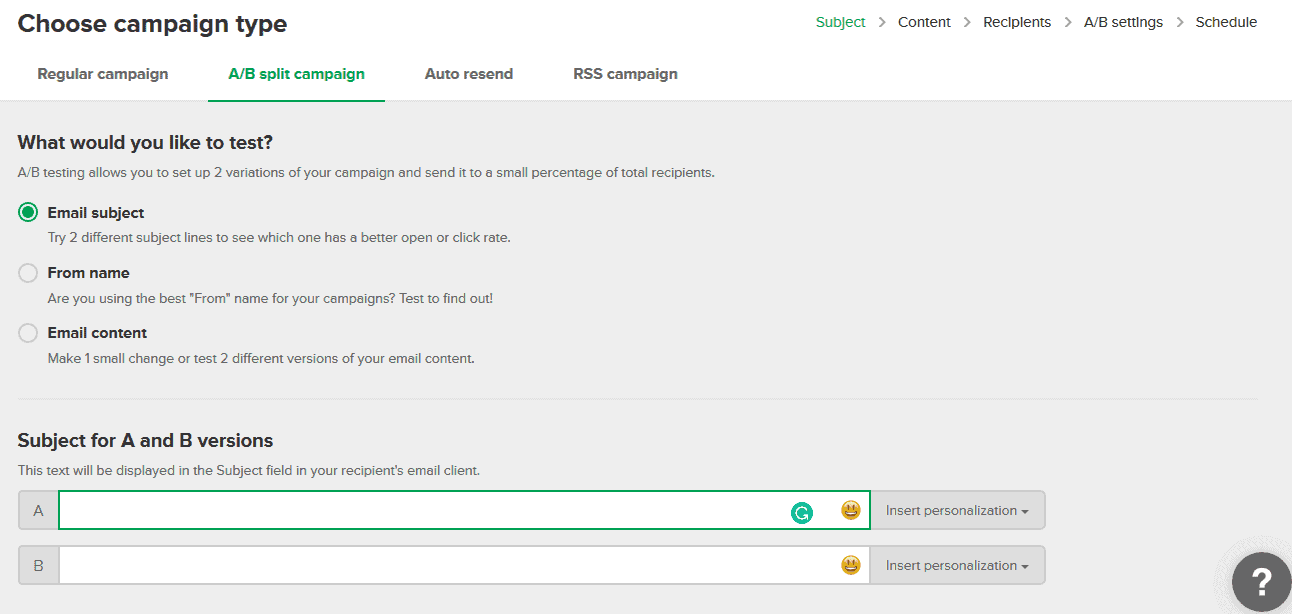
Task: Open the emoji picker for subject A
Action: (x=849, y=510)
